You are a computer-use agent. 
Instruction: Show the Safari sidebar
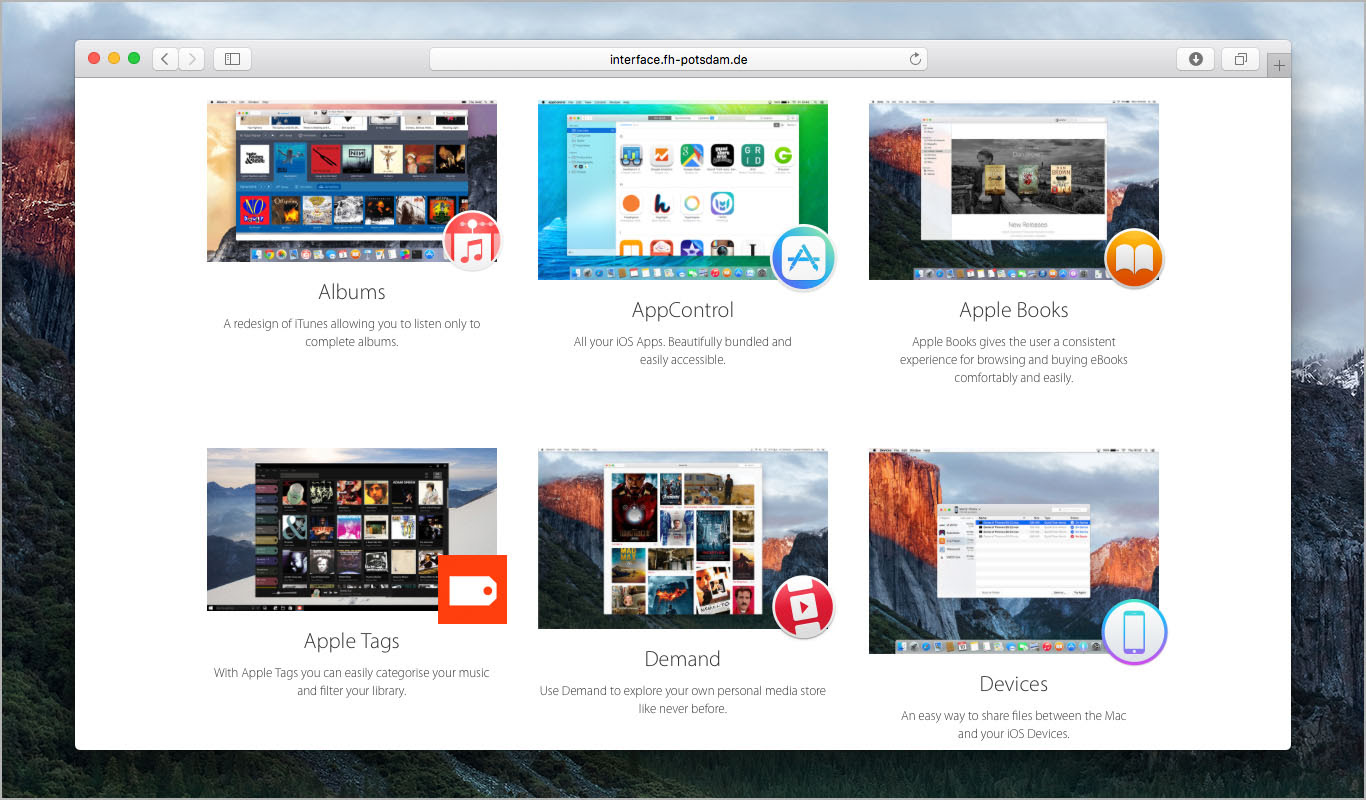(232, 59)
